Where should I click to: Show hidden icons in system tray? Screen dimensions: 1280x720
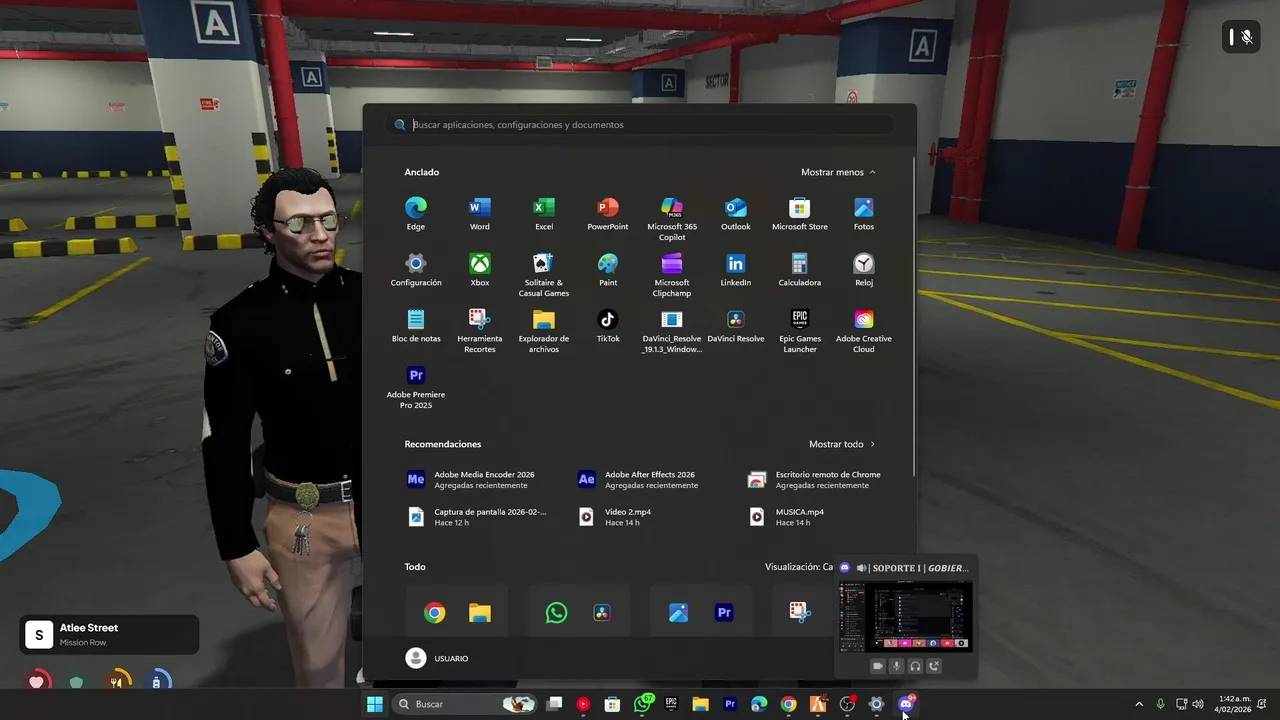[1139, 704]
